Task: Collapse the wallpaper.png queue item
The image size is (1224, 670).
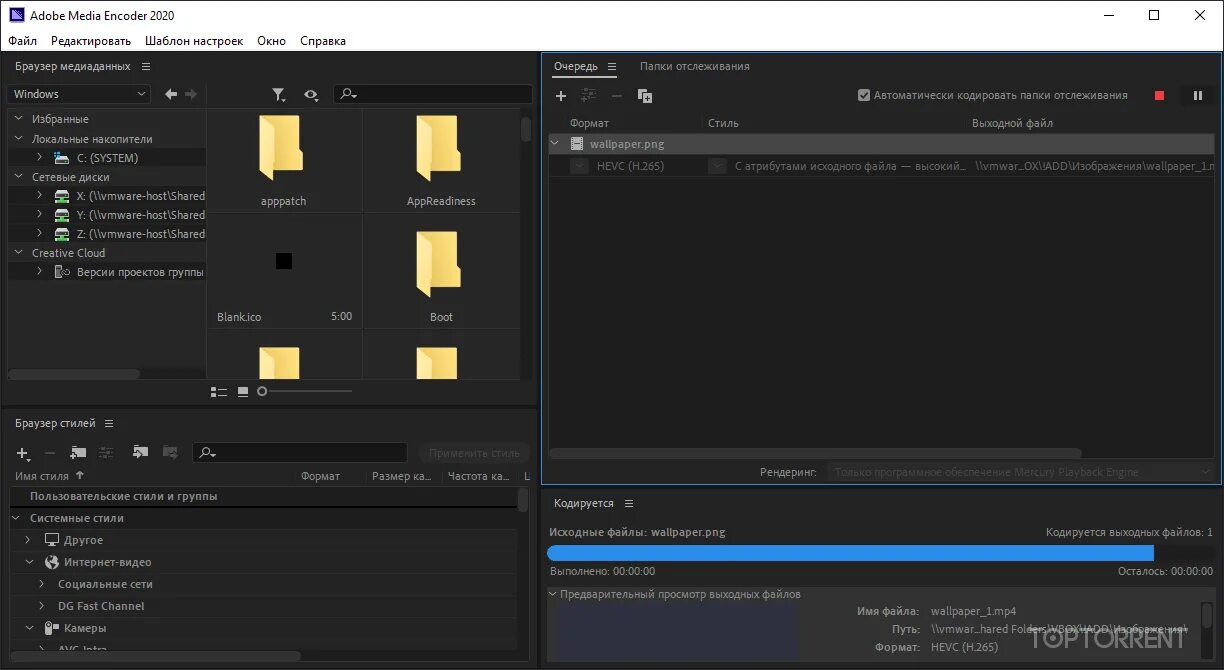Action: (556, 144)
